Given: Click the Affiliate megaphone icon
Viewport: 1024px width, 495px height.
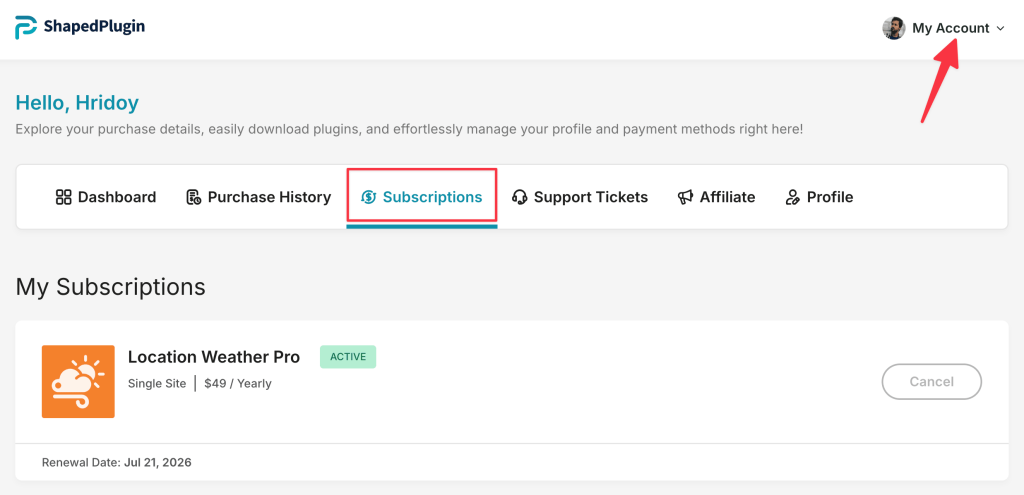Looking at the screenshot, I should coord(685,197).
